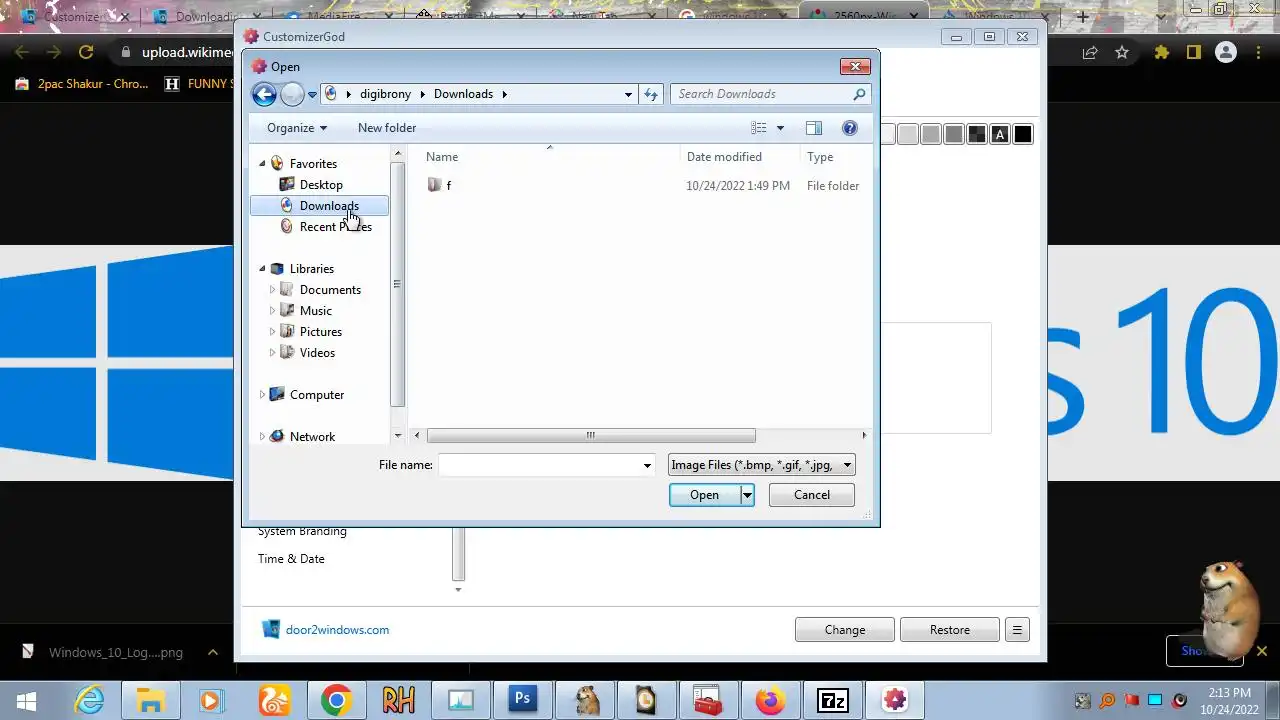Click the Change button in CustomizerGod
1280x720 pixels.
pos(845,630)
